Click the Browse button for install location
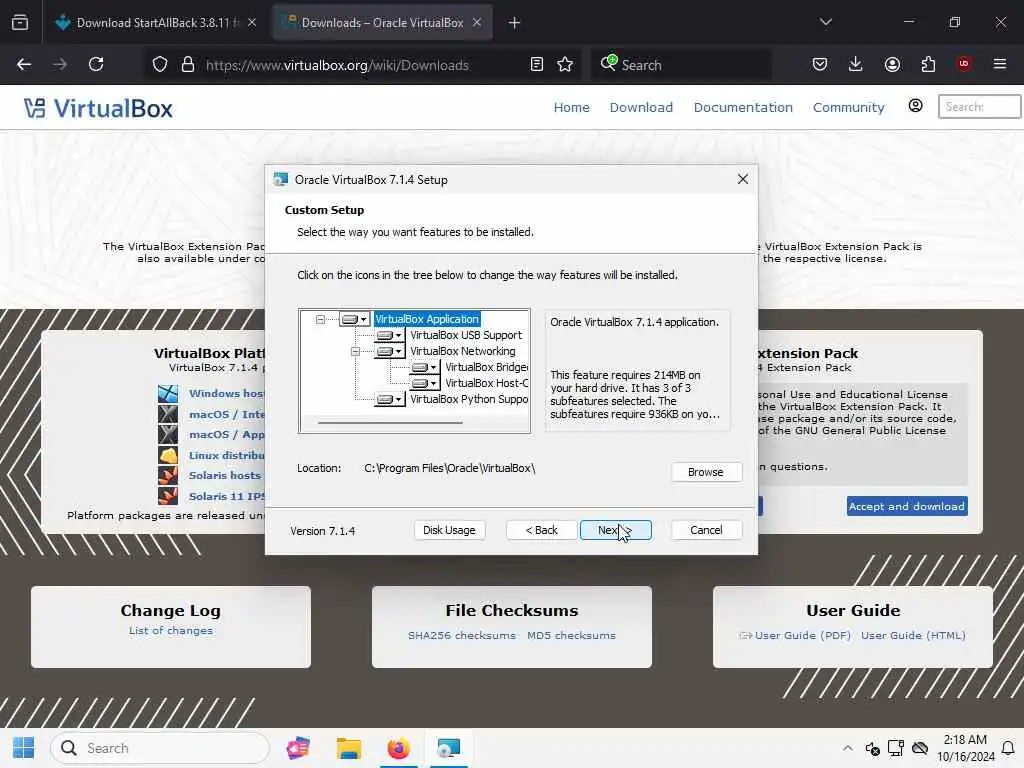The height and width of the screenshot is (768, 1024). 706,472
